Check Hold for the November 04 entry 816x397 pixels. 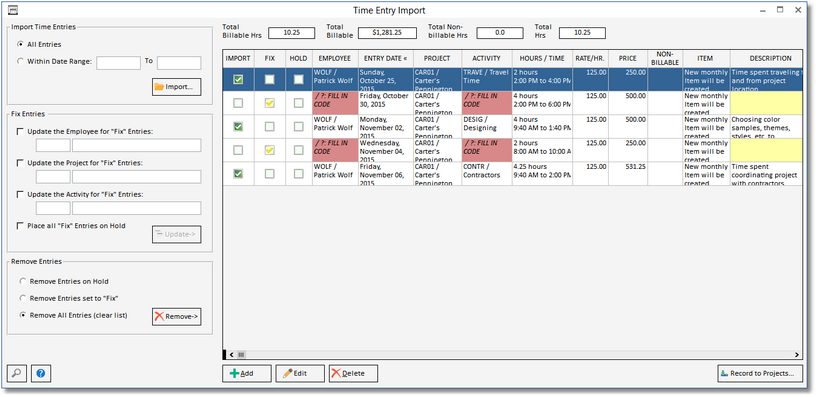[298, 150]
